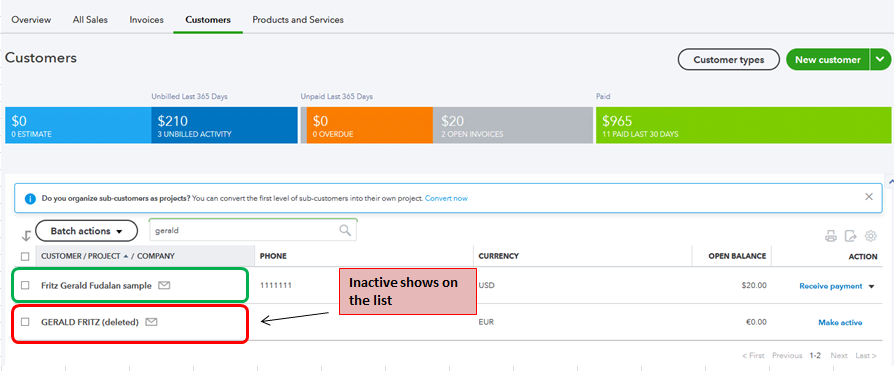
Task: Open the table settings gear
Action: [871, 236]
